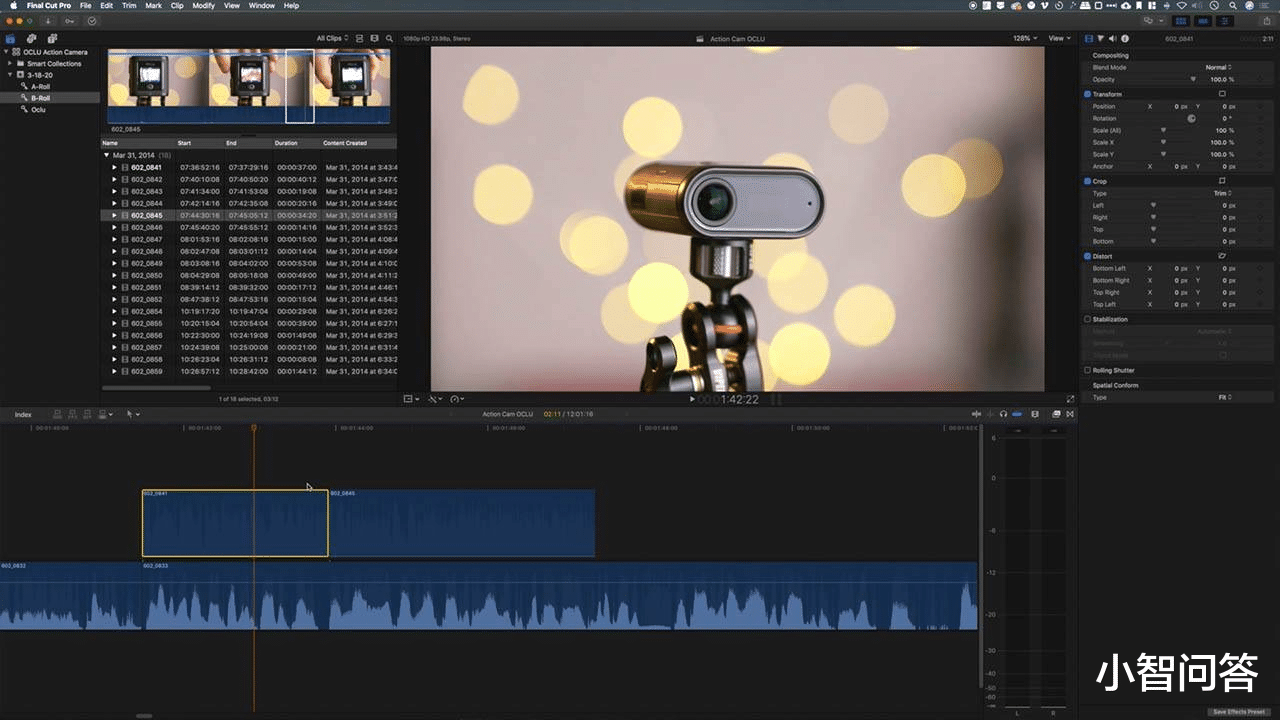Click the timeline Index button
This screenshot has width=1280, height=720.
click(23, 414)
